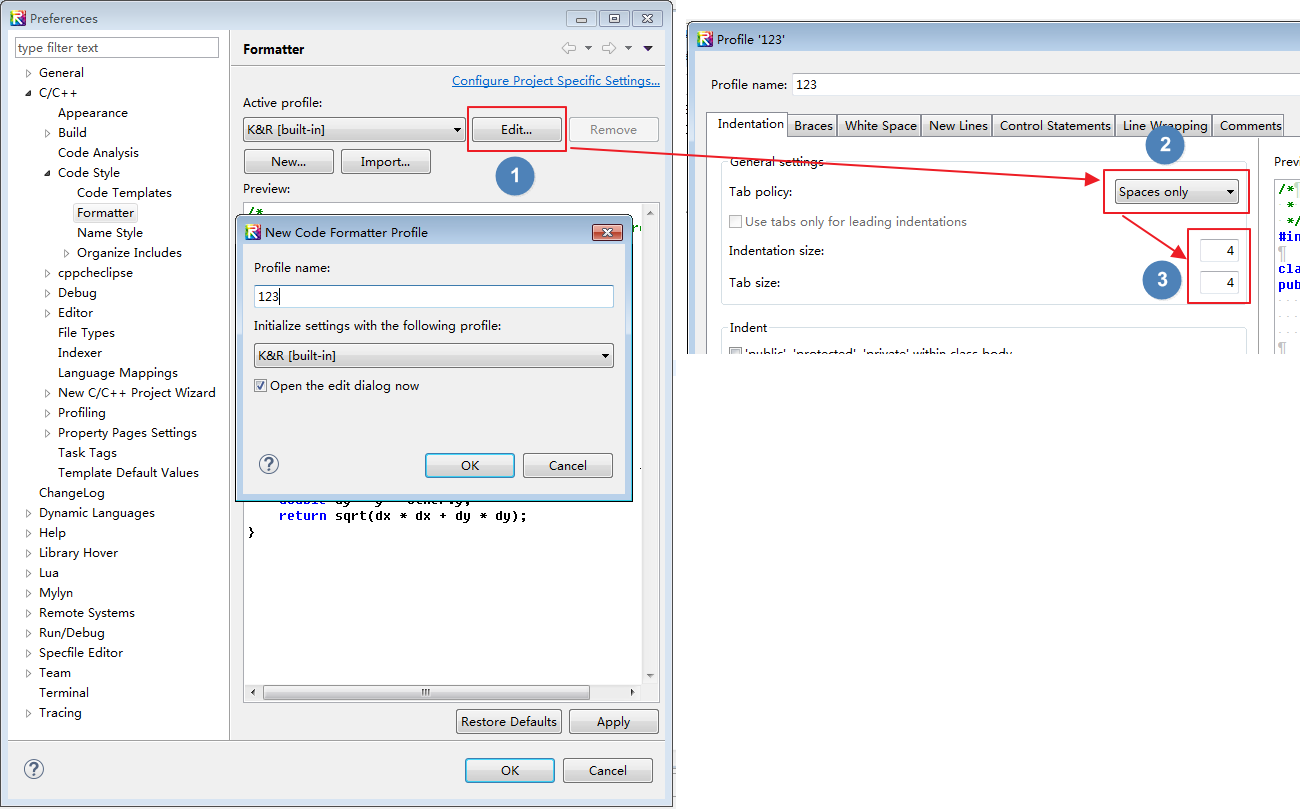Select Template Default Values in tree

point(128,473)
